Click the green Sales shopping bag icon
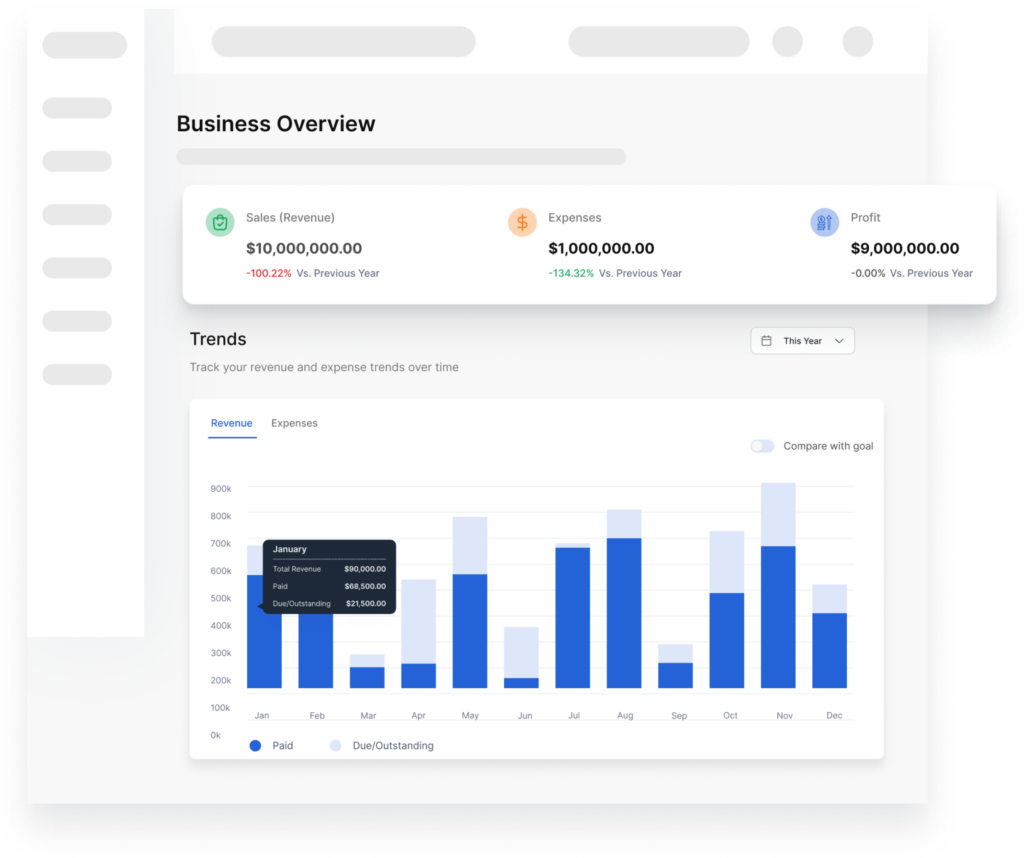This screenshot has width=1024, height=858. click(220, 223)
